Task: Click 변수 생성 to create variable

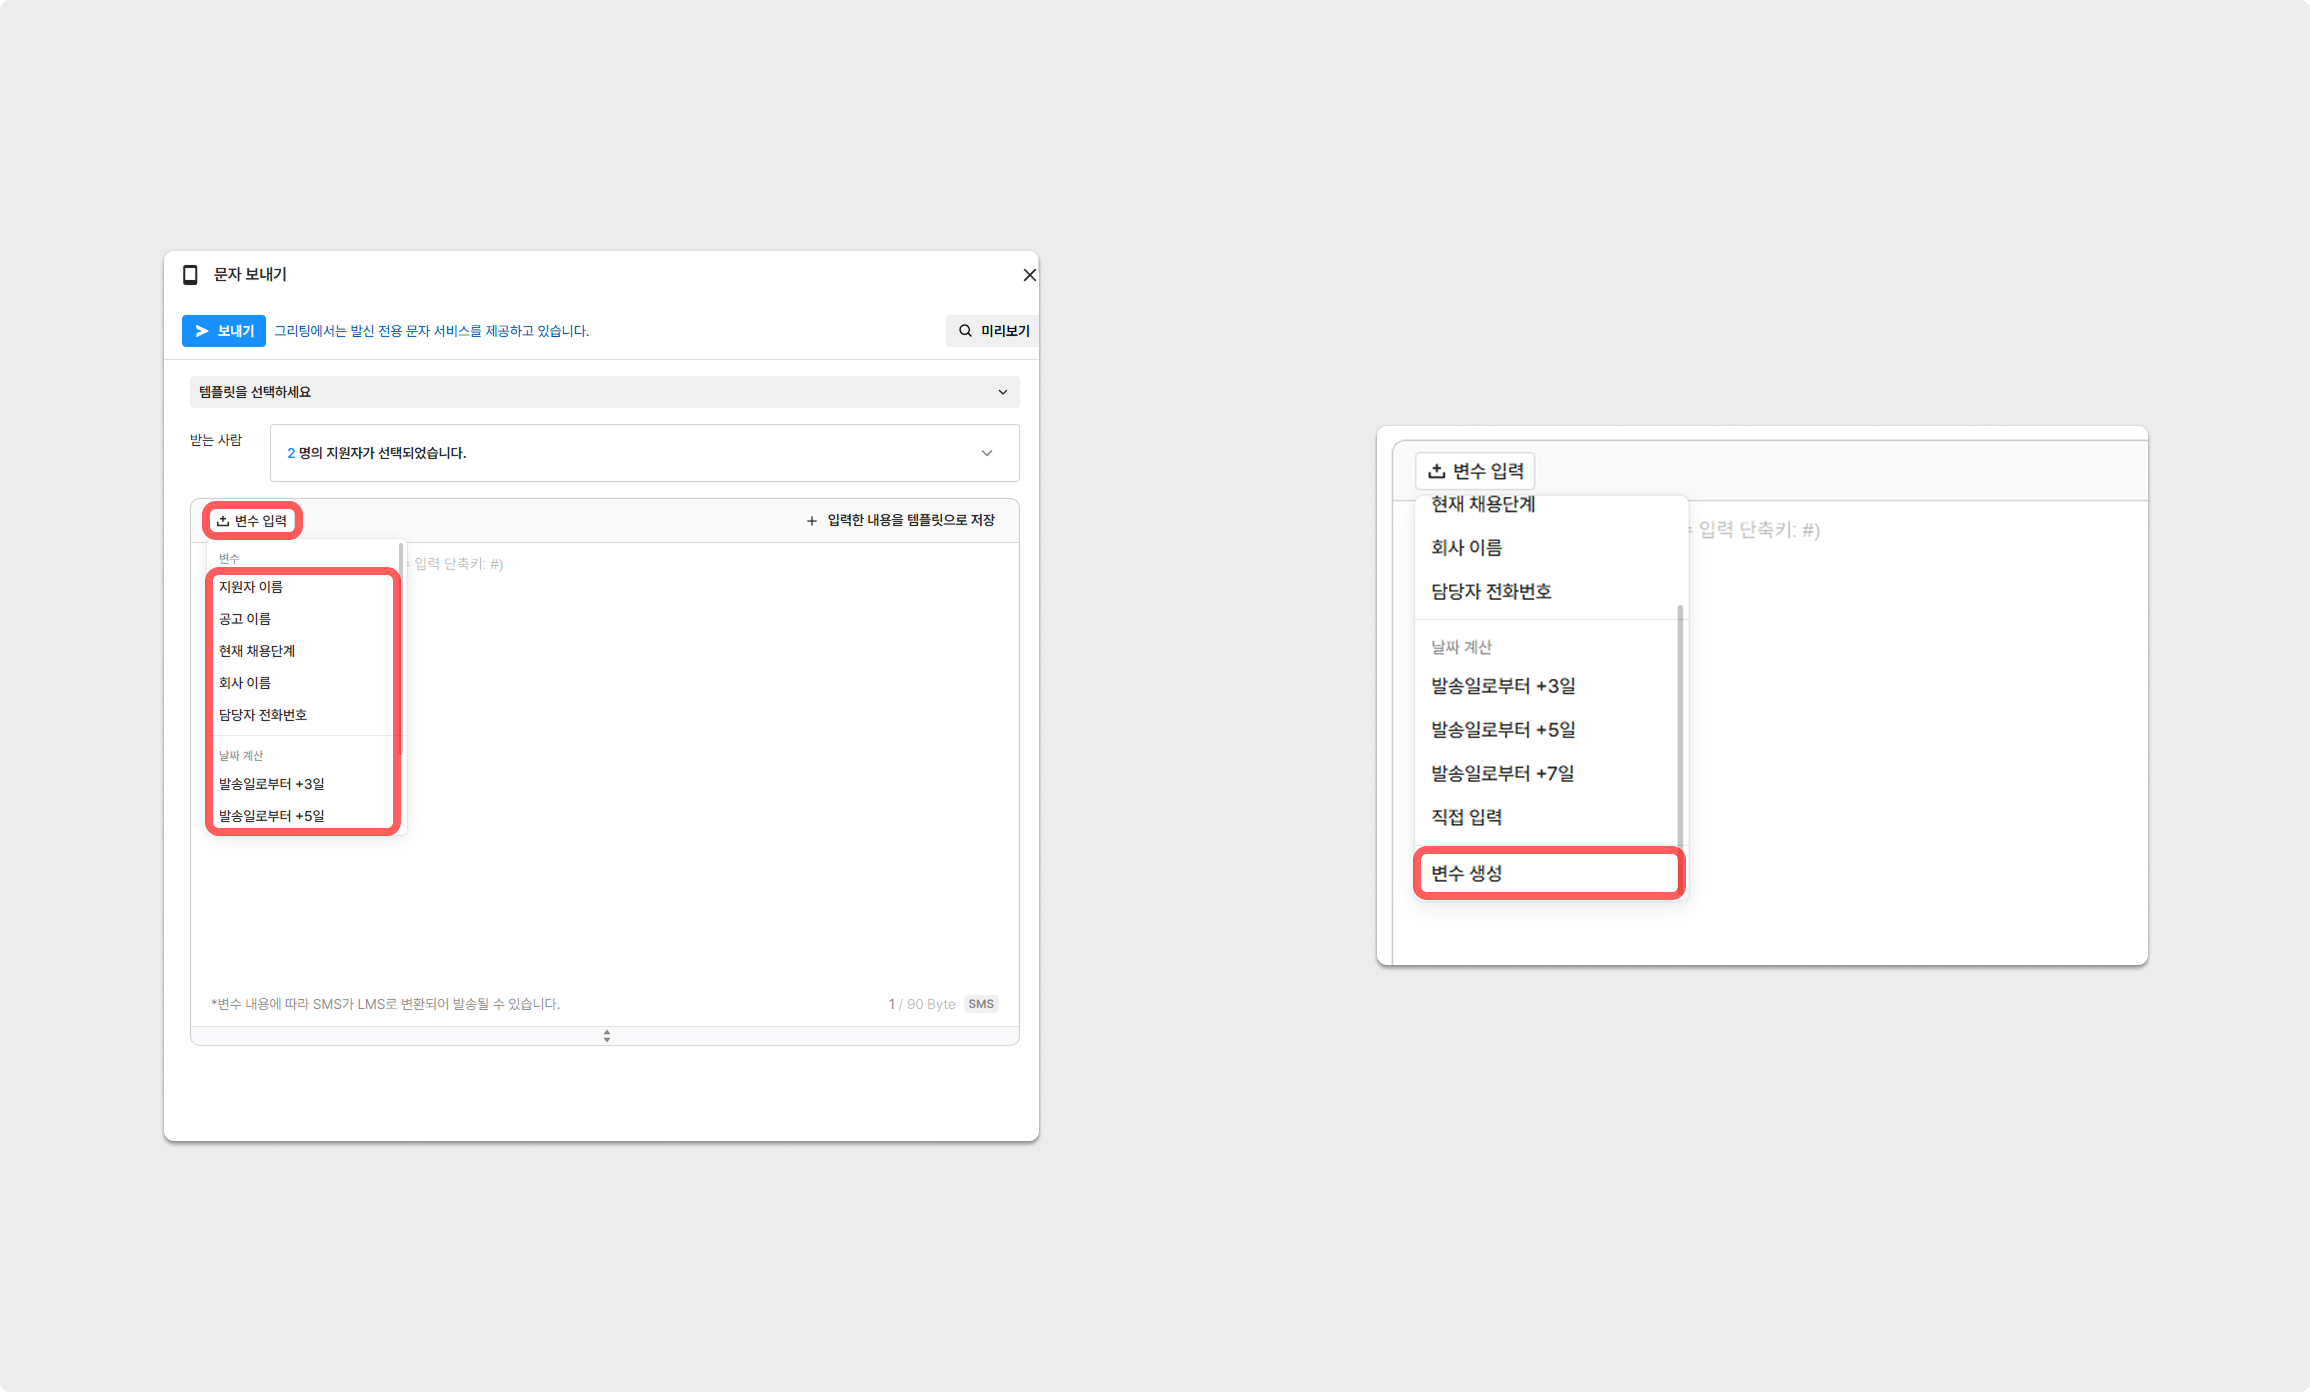Action: coord(1466,873)
